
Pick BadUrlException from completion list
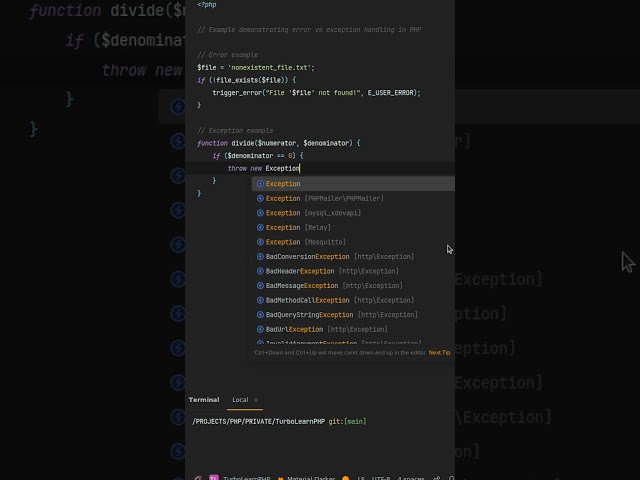(353, 329)
